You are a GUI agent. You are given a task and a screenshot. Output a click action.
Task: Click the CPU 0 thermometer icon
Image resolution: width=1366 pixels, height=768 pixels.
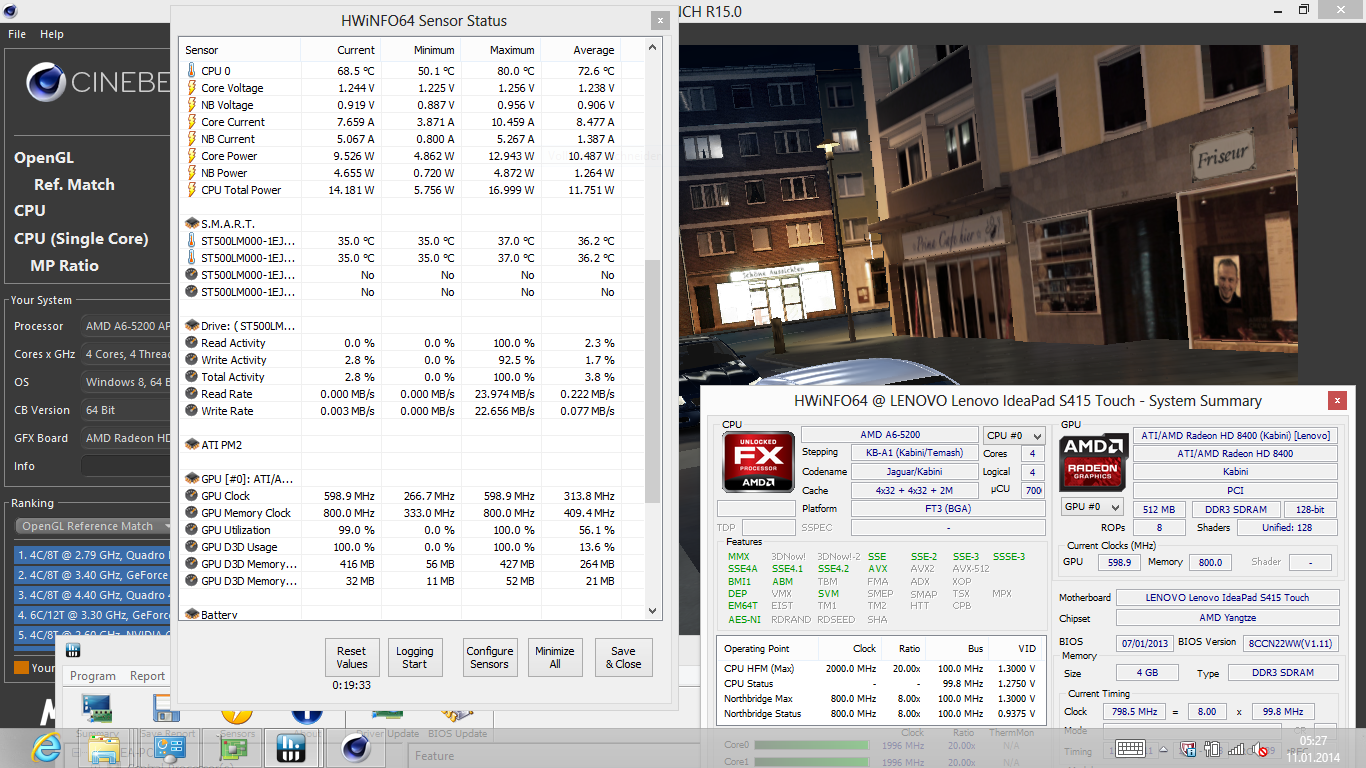tap(192, 71)
